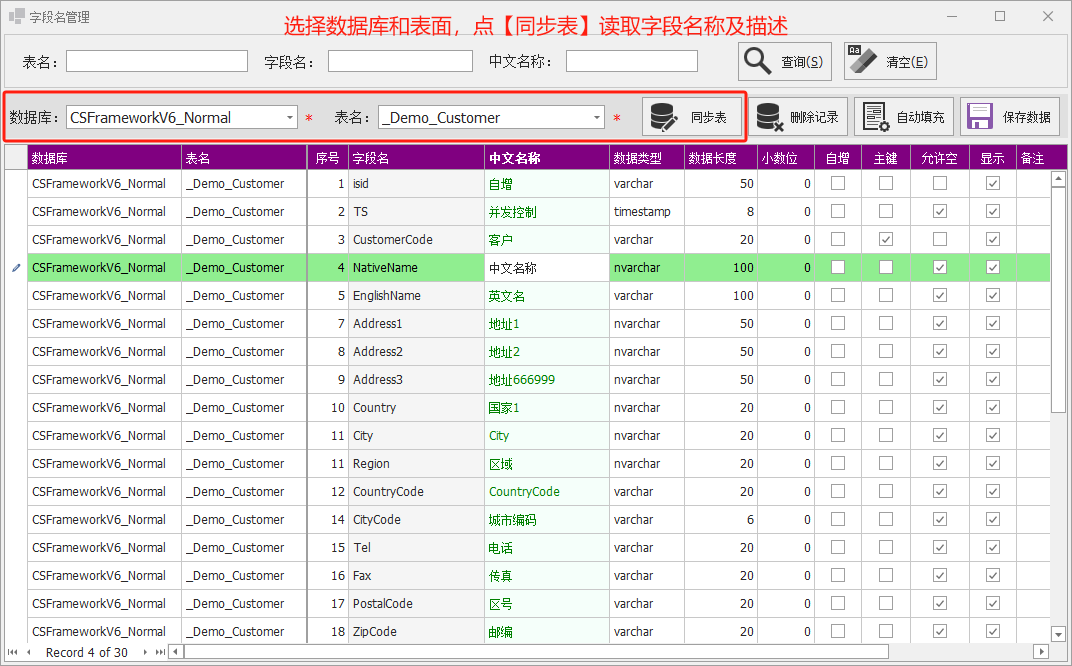This screenshot has height=666, width=1072.
Task: Focus the 中文名称 search input field
Action: 632,61
